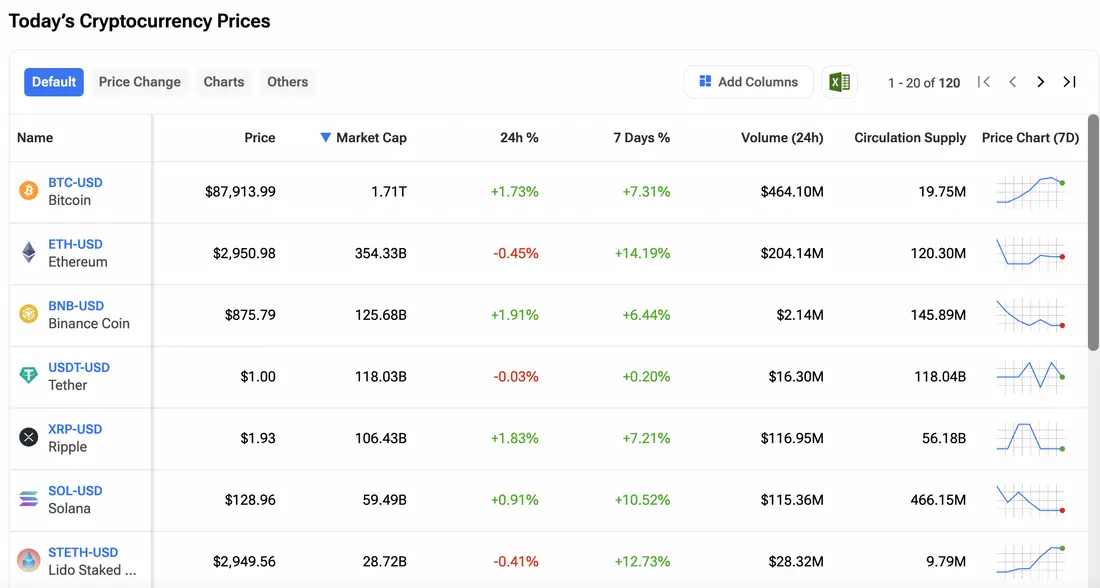The width and height of the screenshot is (1100, 588).
Task: Click Bitcoin's 7D price chart thumbnail
Action: (1030, 192)
